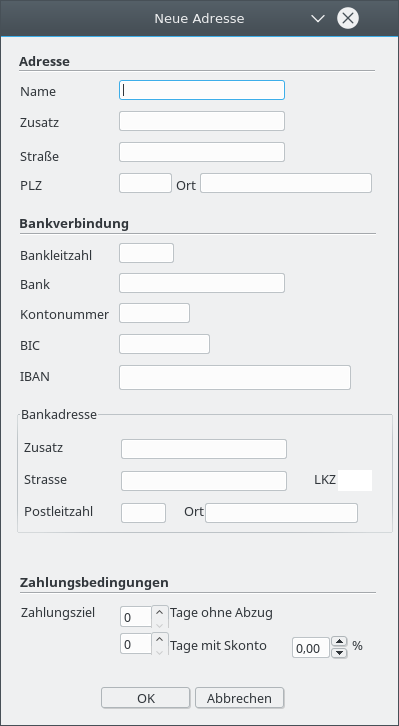Screen dimensions: 399x726
Task: Select the Kontonummer field
Action: point(155,313)
